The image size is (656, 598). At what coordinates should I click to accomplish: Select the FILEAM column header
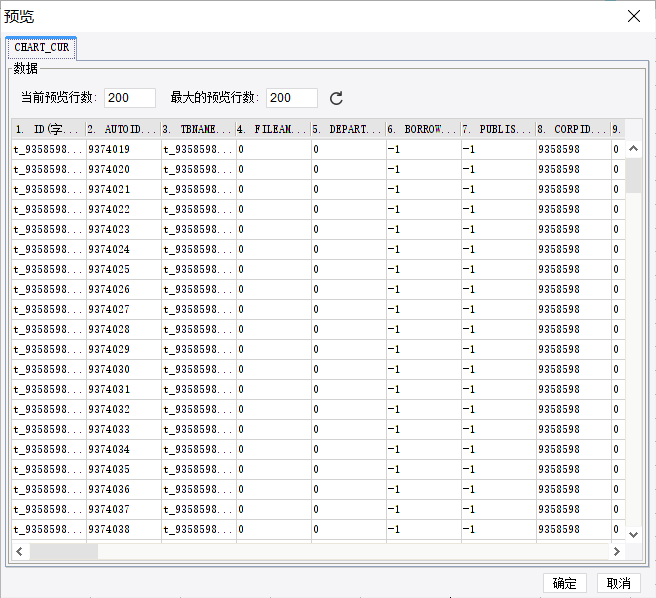pos(274,129)
